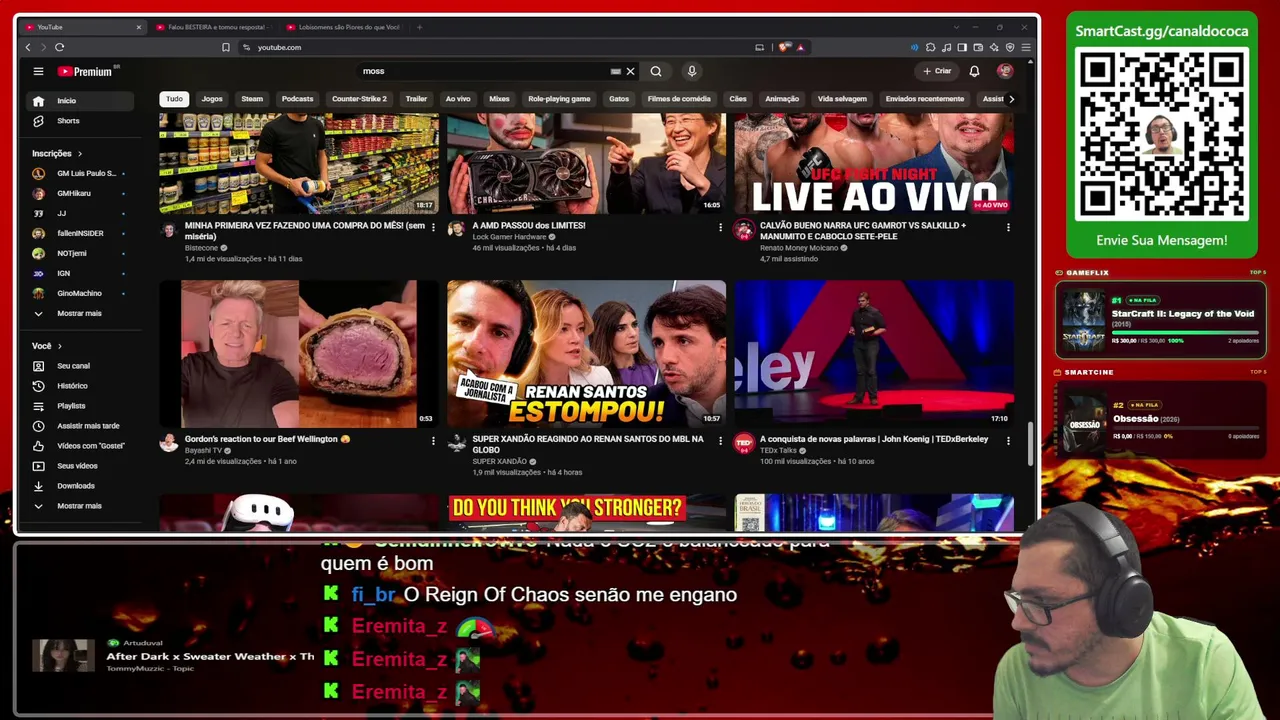1280x720 pixels.
Task: Expand Mostrar mais under Inscrições
Action: pos(80,313)
